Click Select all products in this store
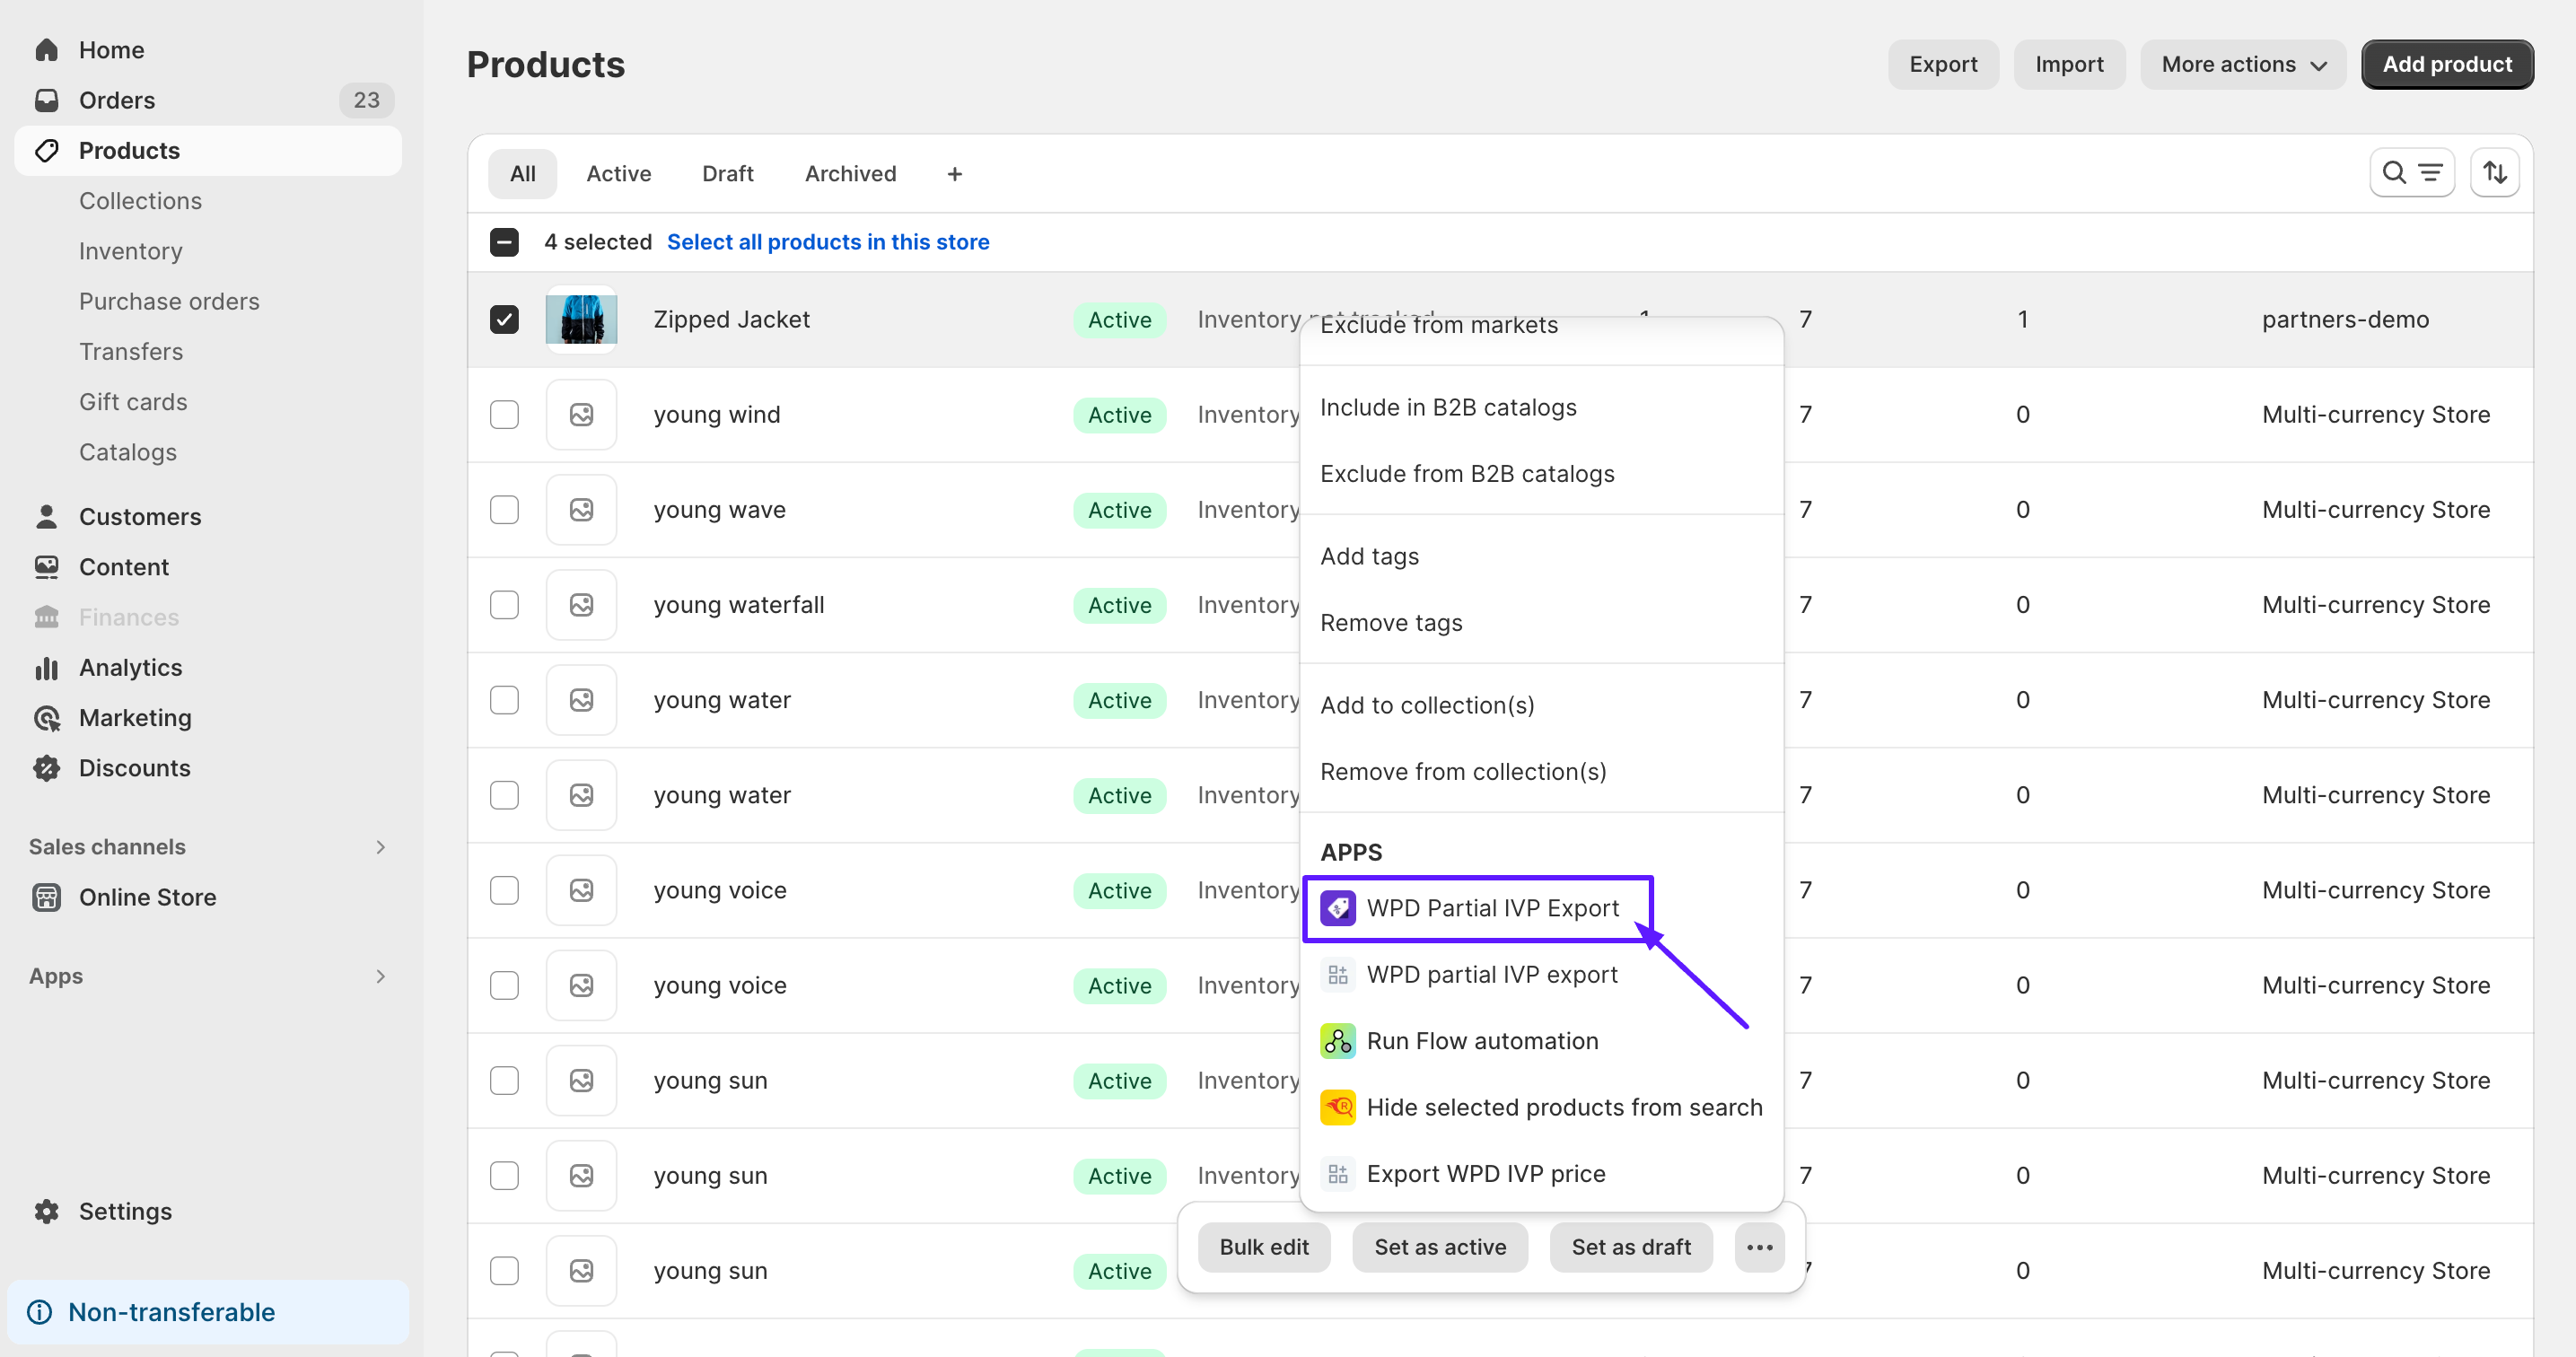2576x1357 pixels. click(828, 242)
